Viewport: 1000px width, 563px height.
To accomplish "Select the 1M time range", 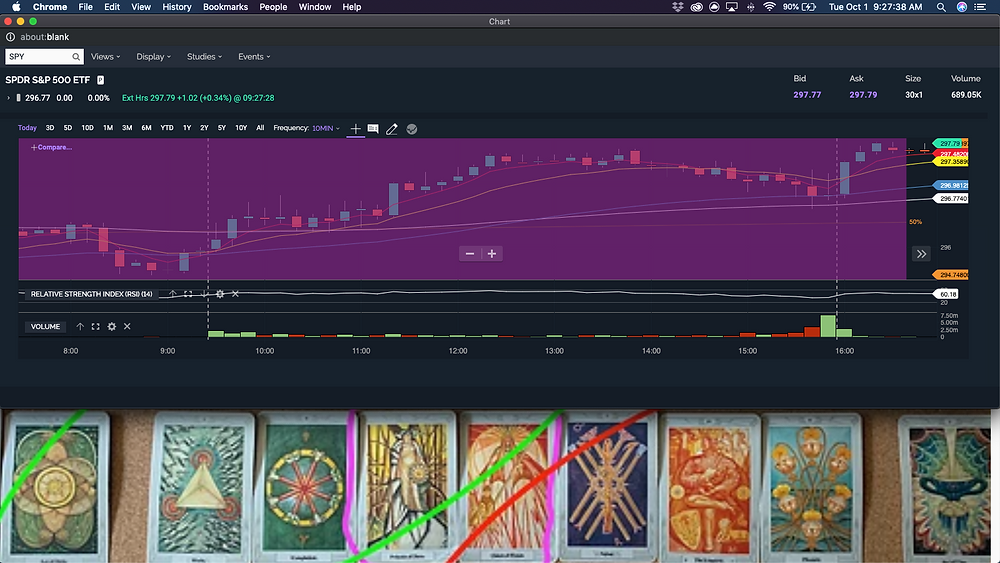I will (x=108, y=128).
